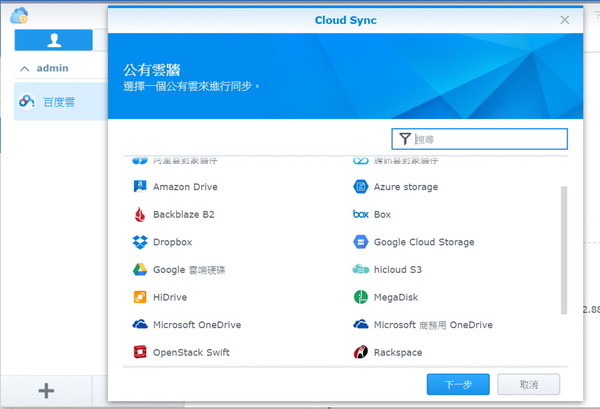This screenshot has width=600, height=409.
Task: Pick the Microsoft OneDrive cloud icon
Action: click(140, 324)
